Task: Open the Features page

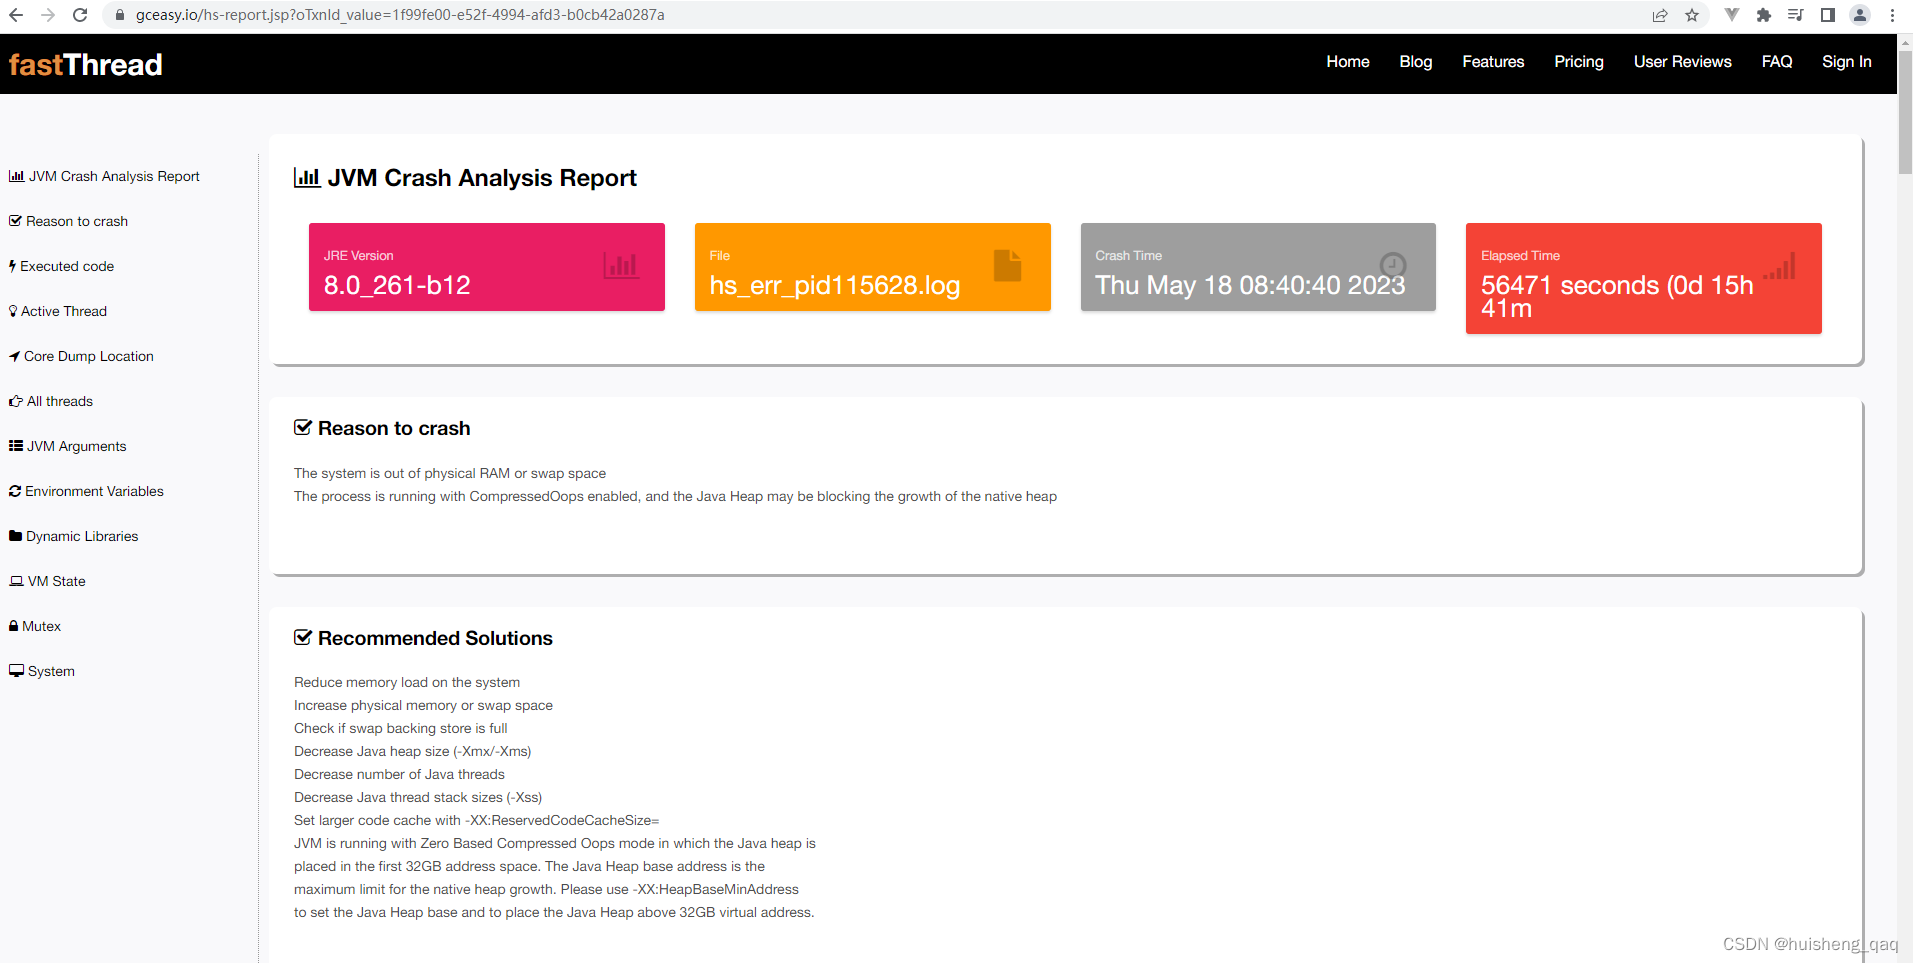Action: coord(1493,62)
